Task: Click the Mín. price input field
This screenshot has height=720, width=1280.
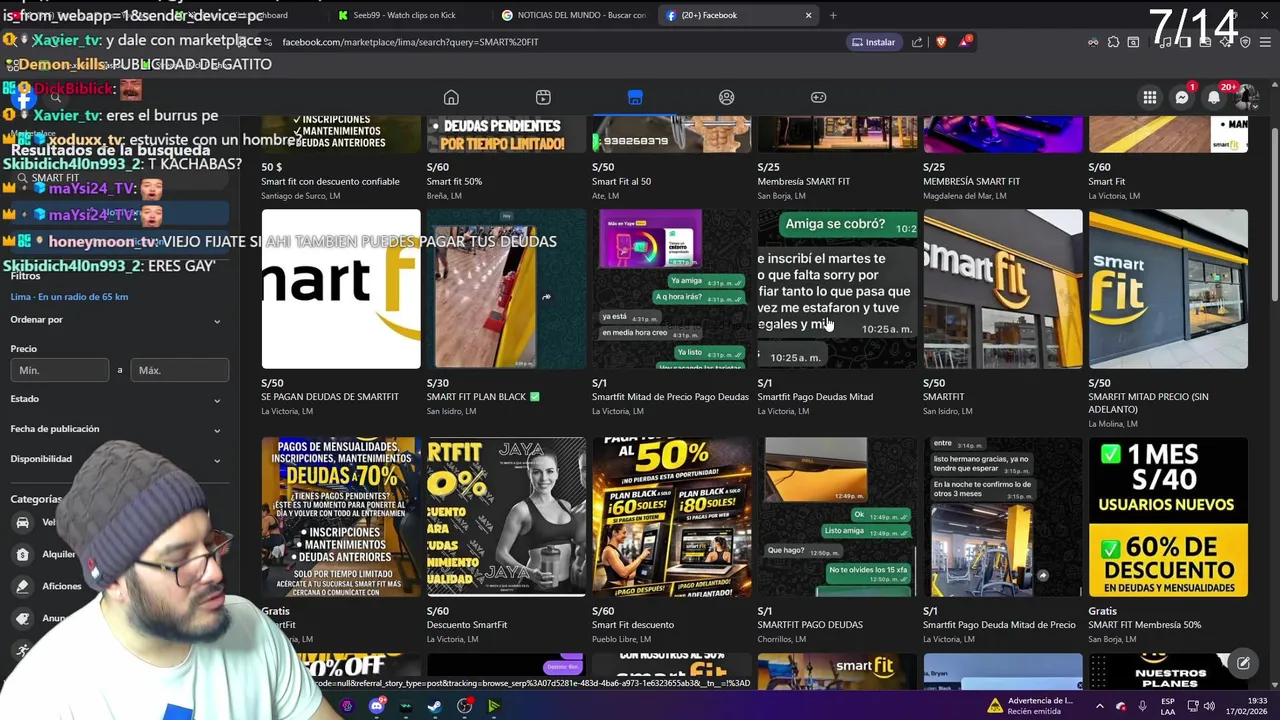Action: pyautogui.click(x=59, y=370)
